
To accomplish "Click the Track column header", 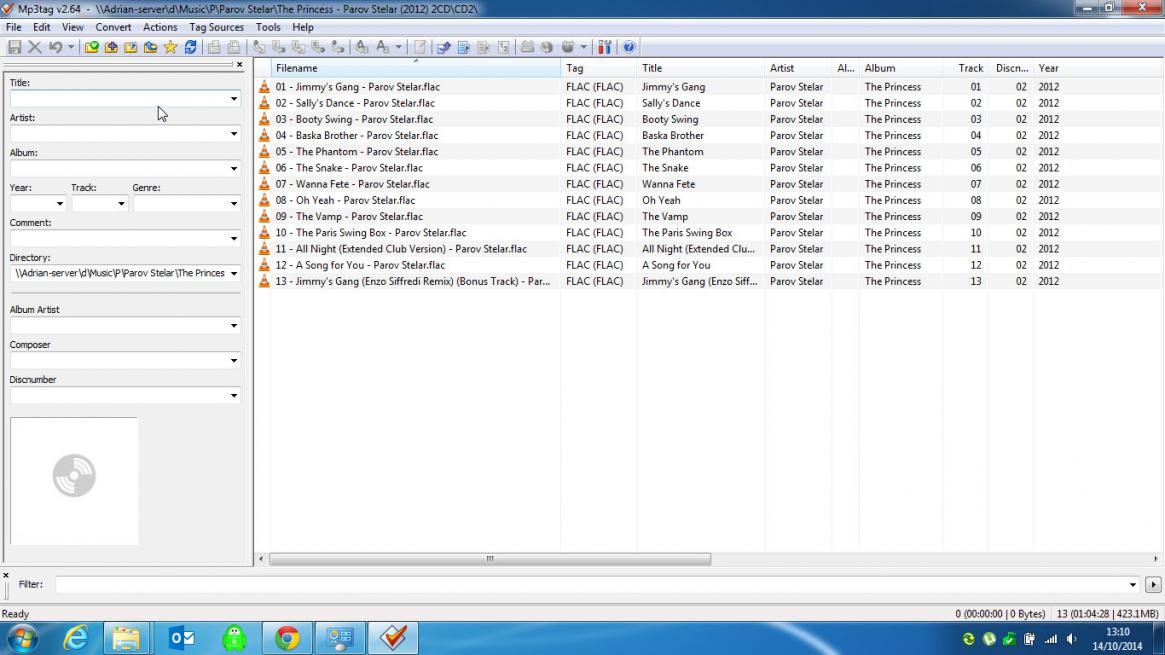I will 970,68.
